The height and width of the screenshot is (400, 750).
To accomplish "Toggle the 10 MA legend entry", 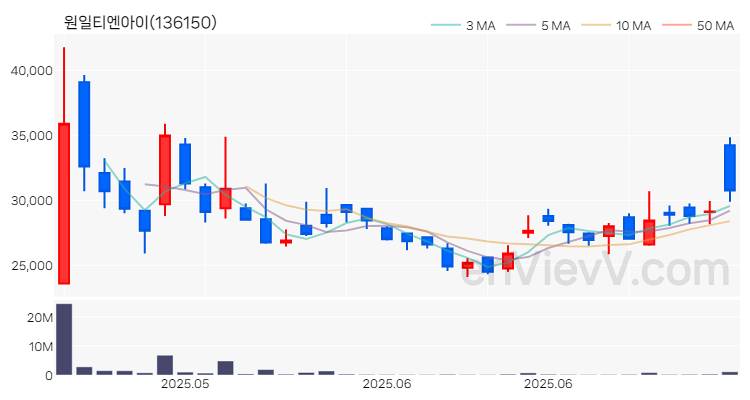I will pos(617,25).
